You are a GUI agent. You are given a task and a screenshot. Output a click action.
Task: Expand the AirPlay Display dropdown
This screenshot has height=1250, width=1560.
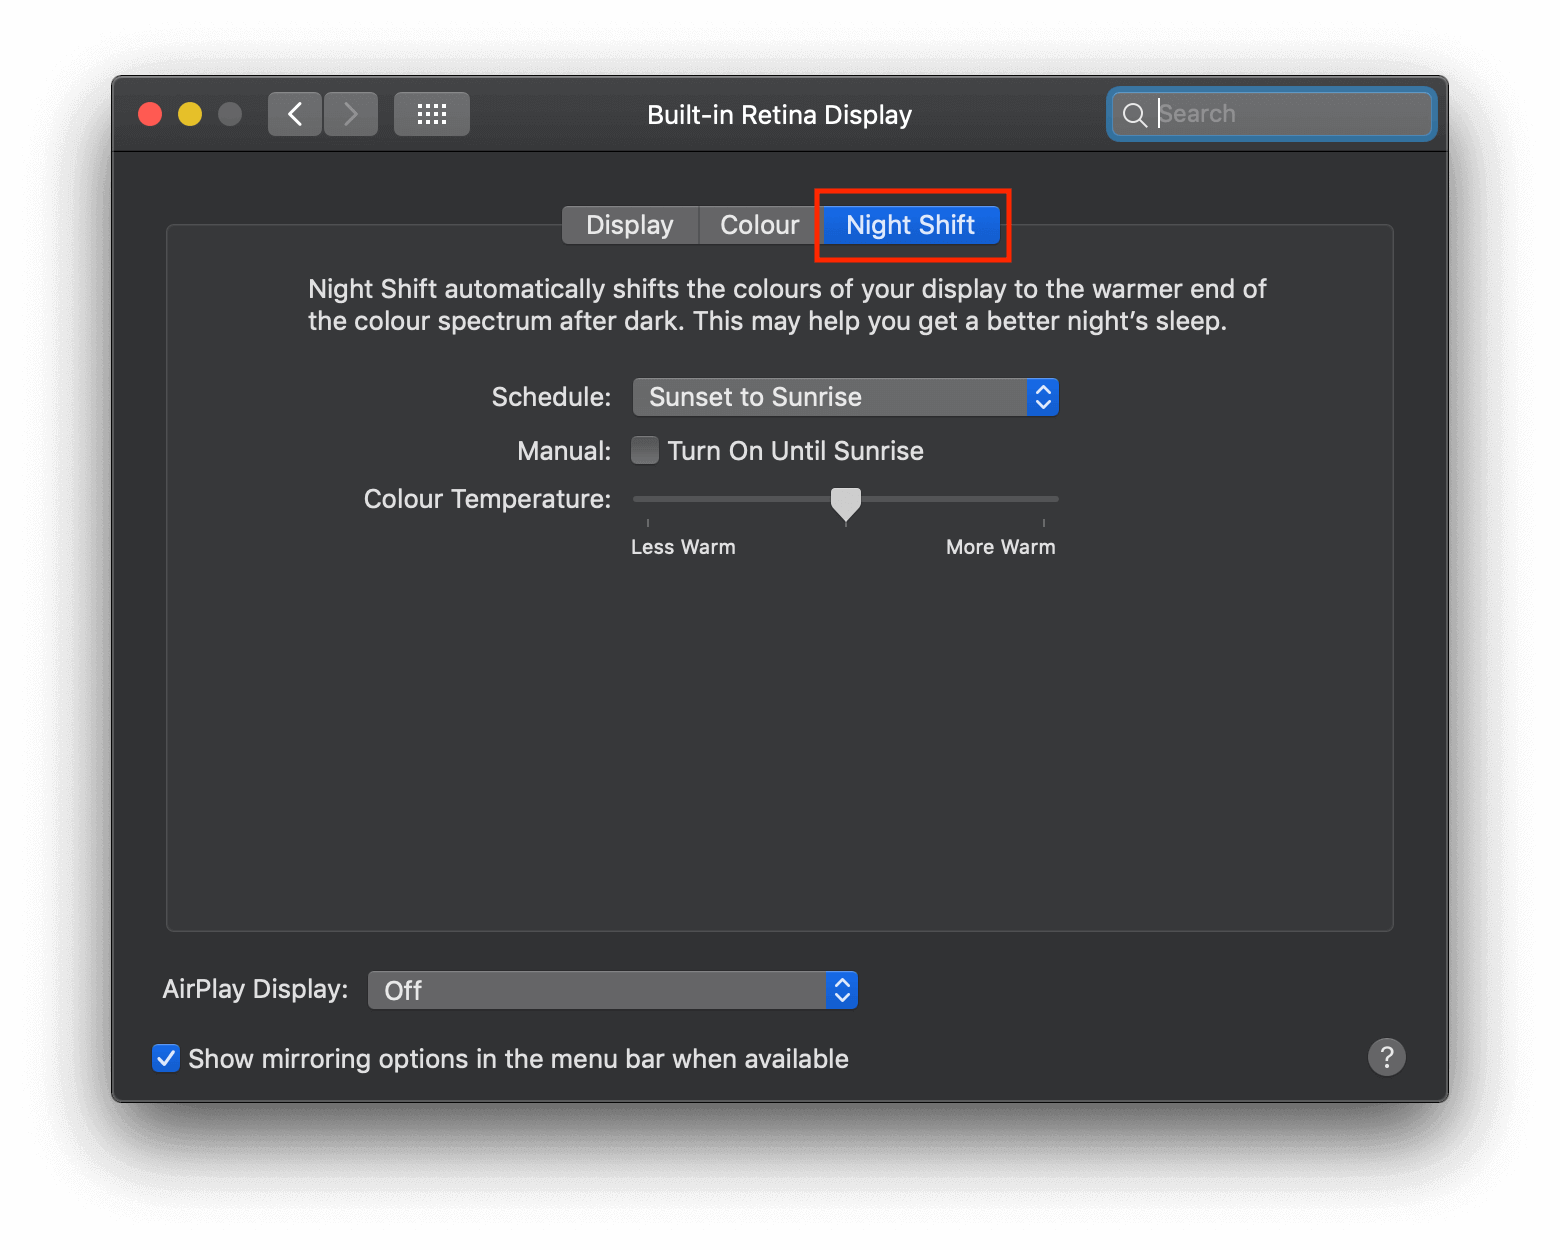[612, 990]
